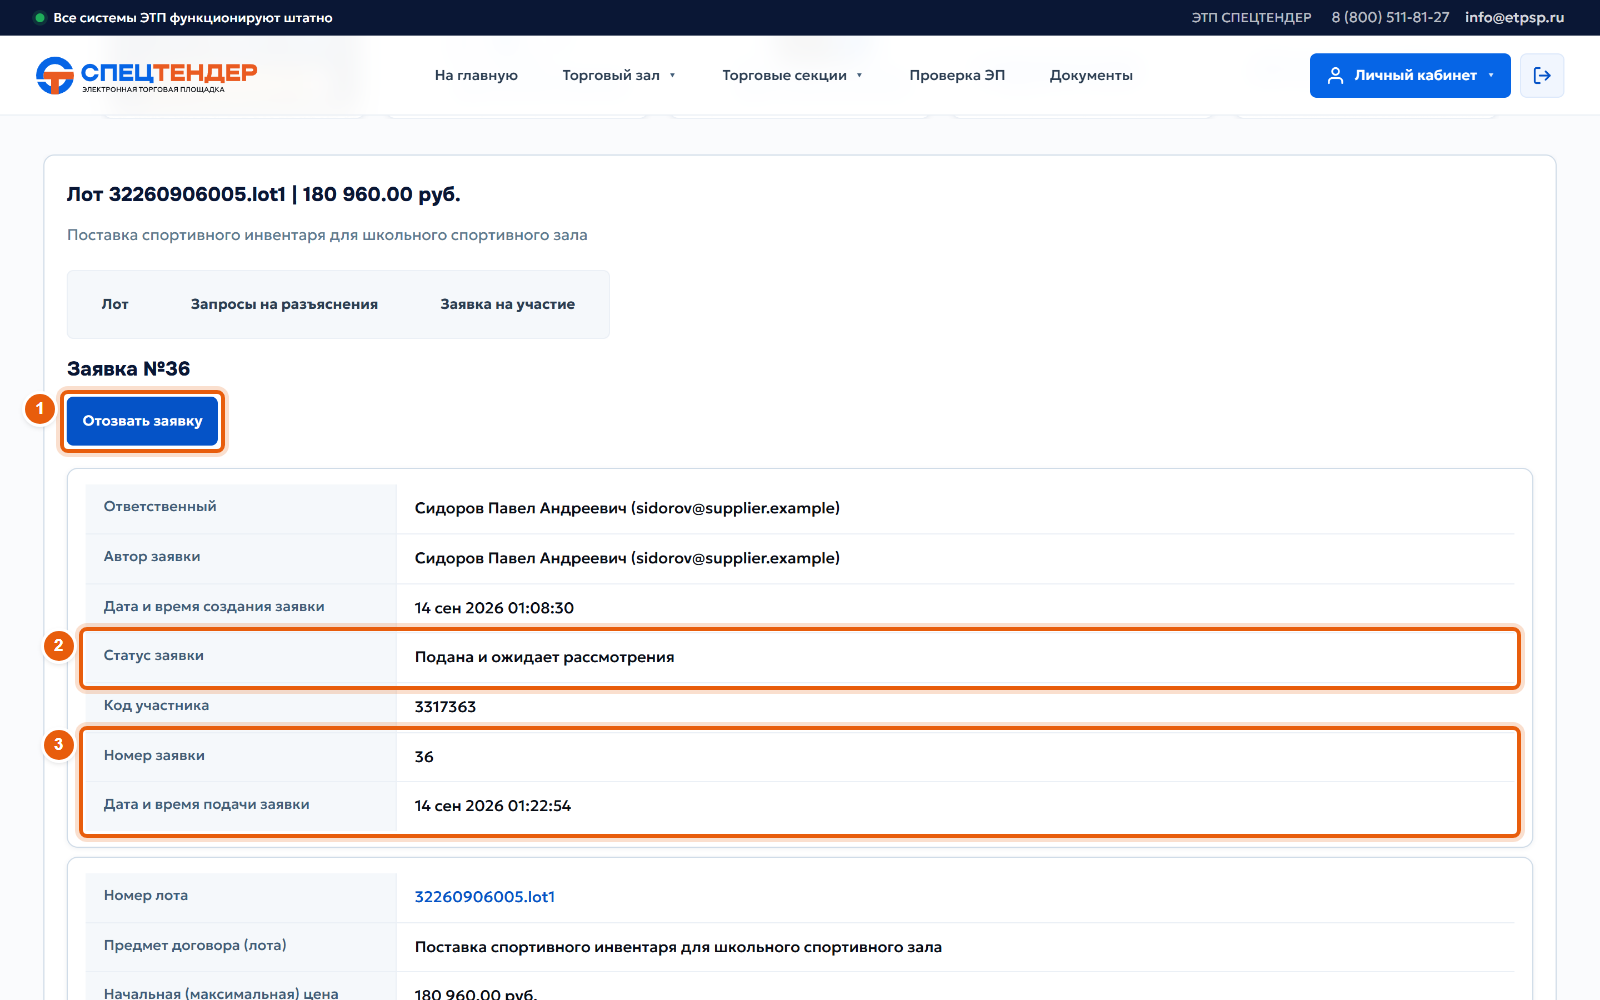Viewport: 1600px width, 1000px height.
Task: Click the СПЕЦТЕНДЕР logo
Action: tap(146, 75)
